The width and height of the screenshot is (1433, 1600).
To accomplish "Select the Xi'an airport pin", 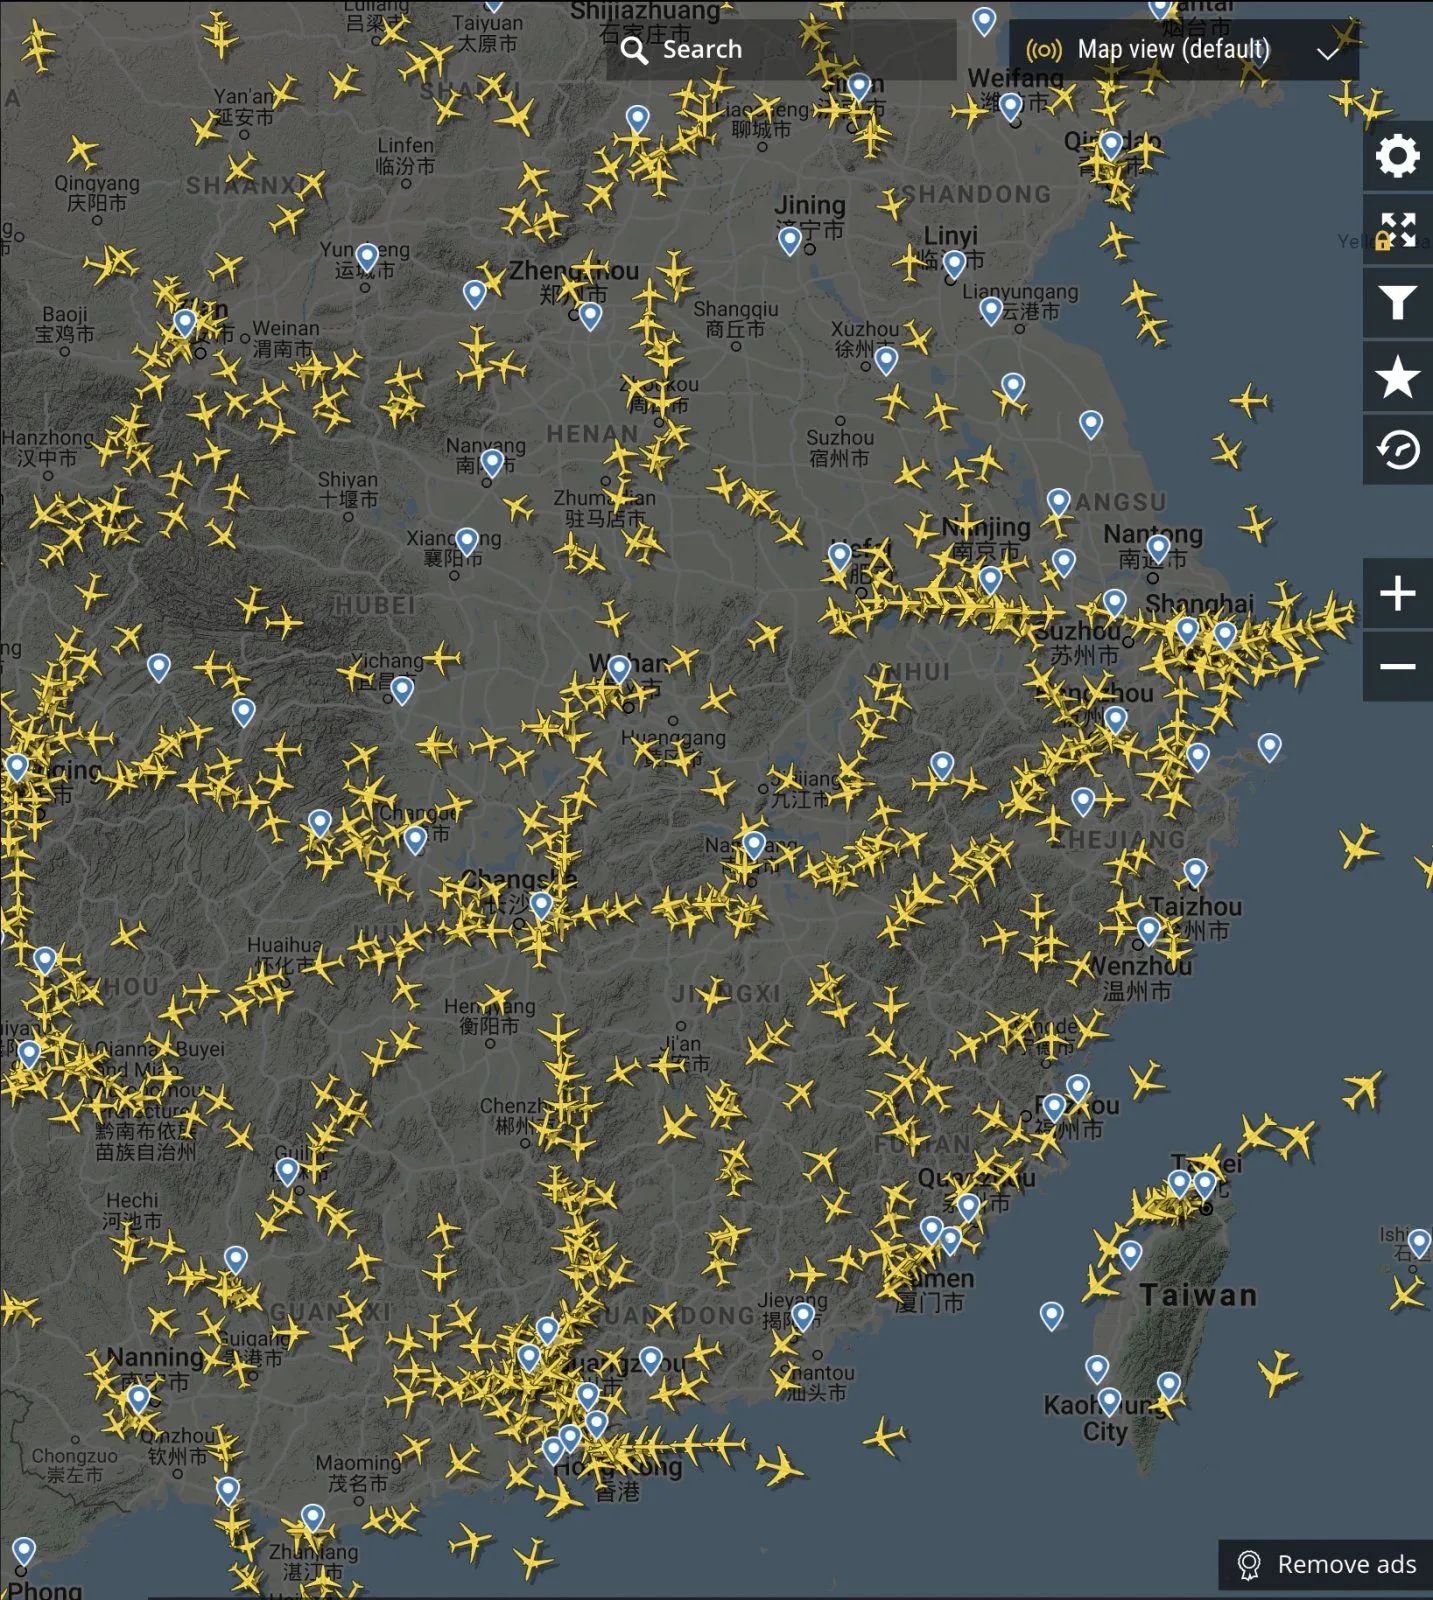I will [185, 322].
